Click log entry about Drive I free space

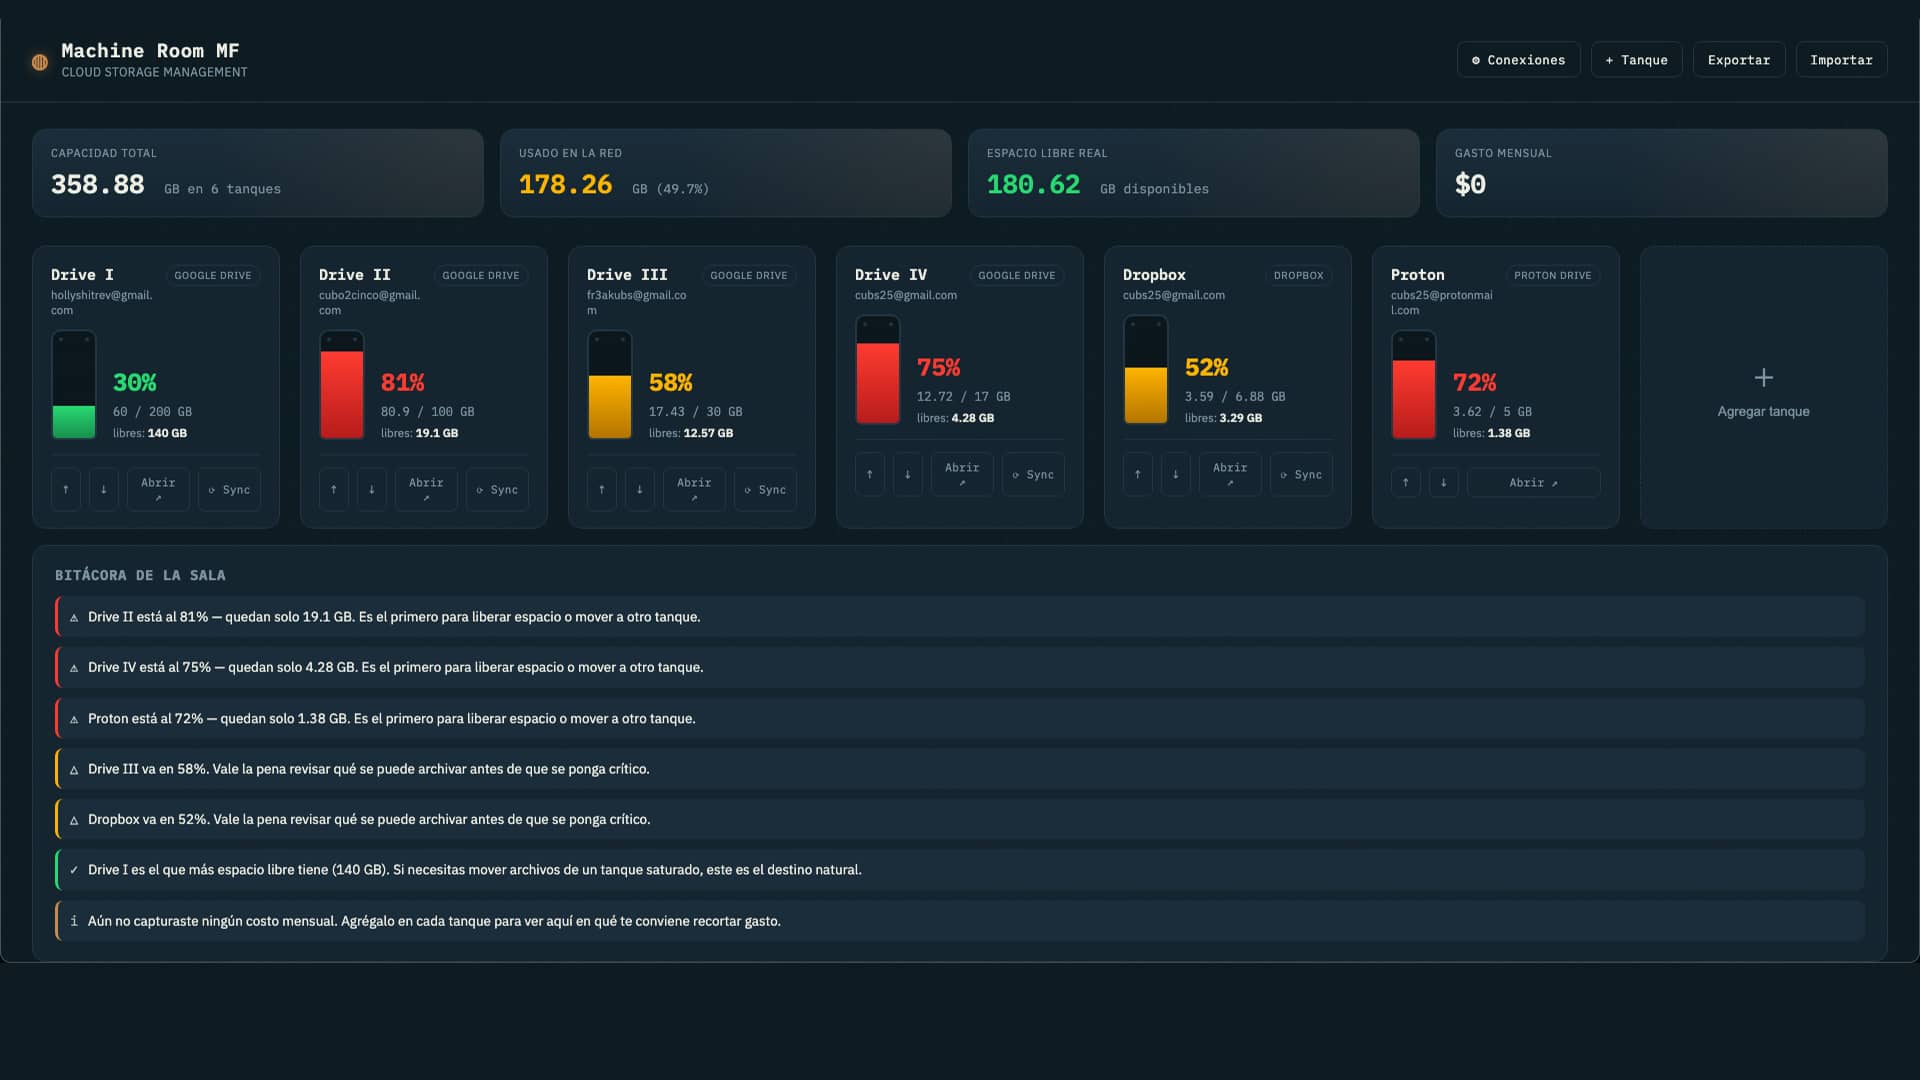coord(960,870)
